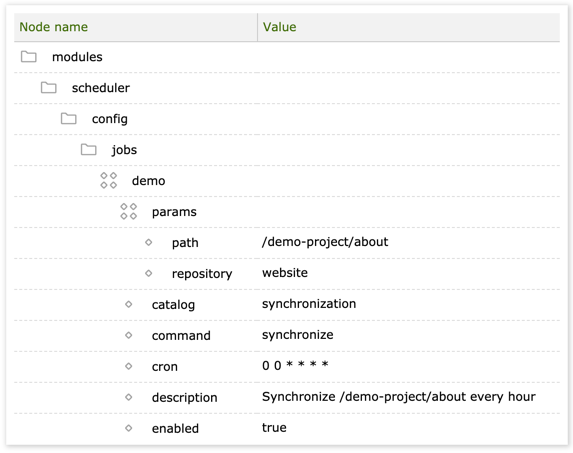Viewport: 573px width, 453px height.
Task: Click the property diamond icon for repository
Action: [148, 273]
